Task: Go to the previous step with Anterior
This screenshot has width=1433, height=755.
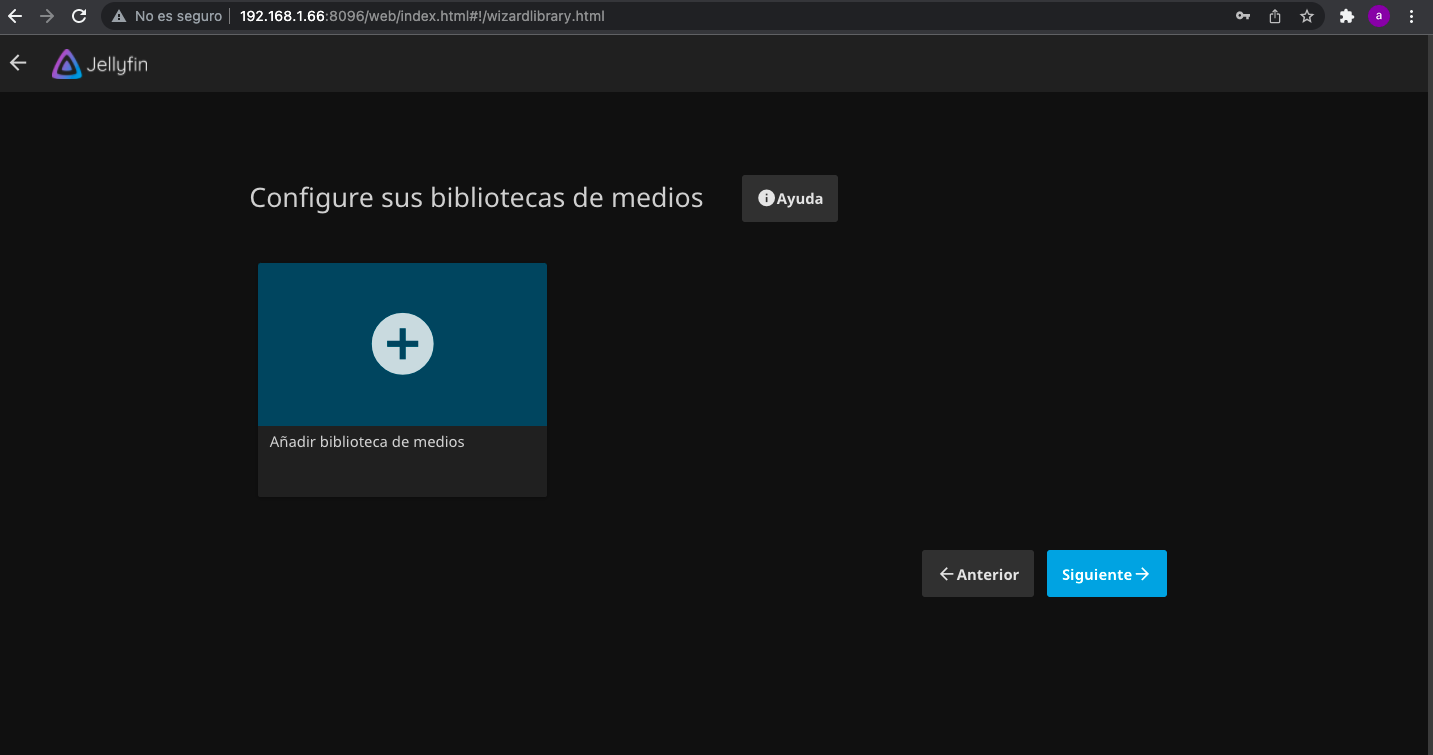Action: [978, 574]
